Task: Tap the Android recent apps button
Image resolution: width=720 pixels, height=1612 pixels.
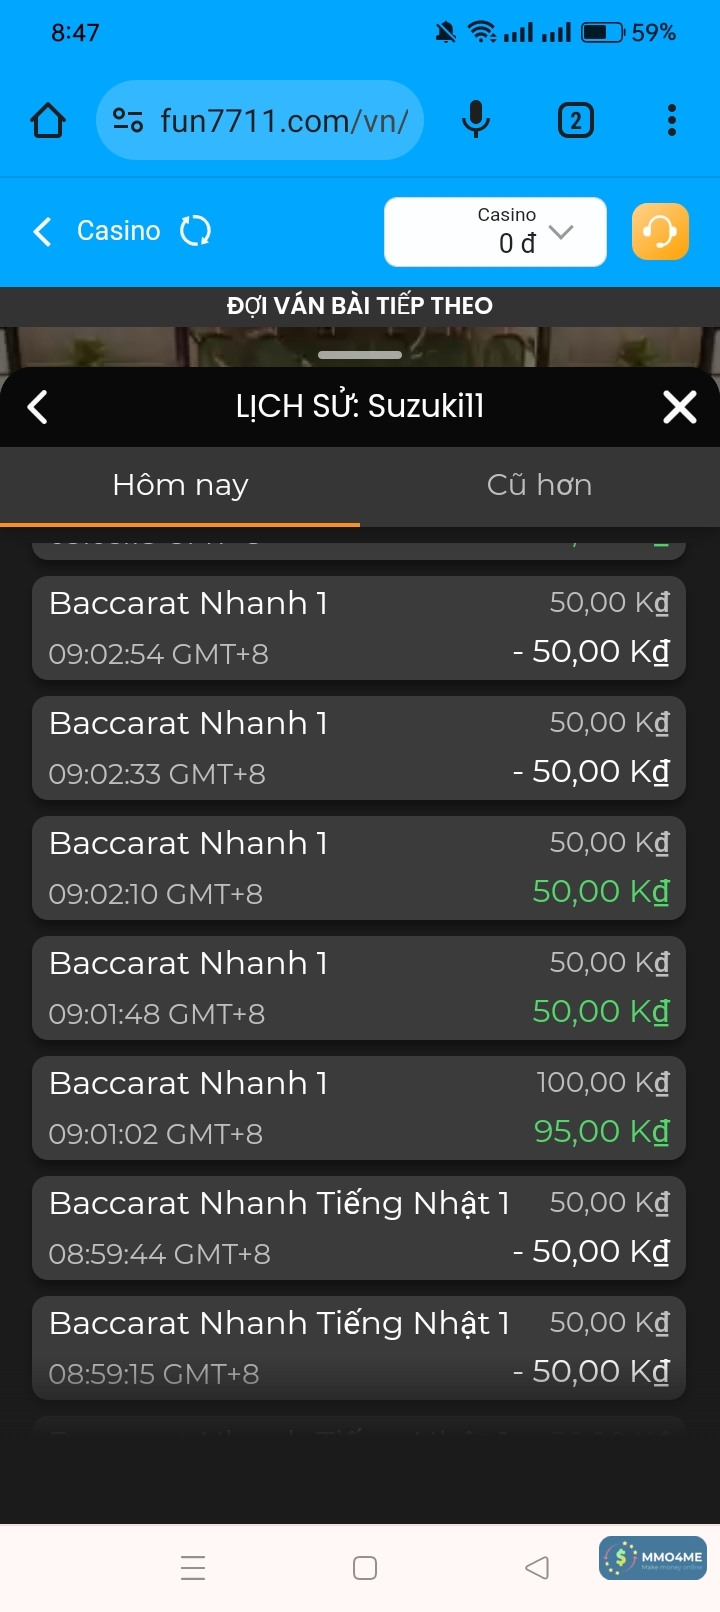Action: pos(193,1568)
